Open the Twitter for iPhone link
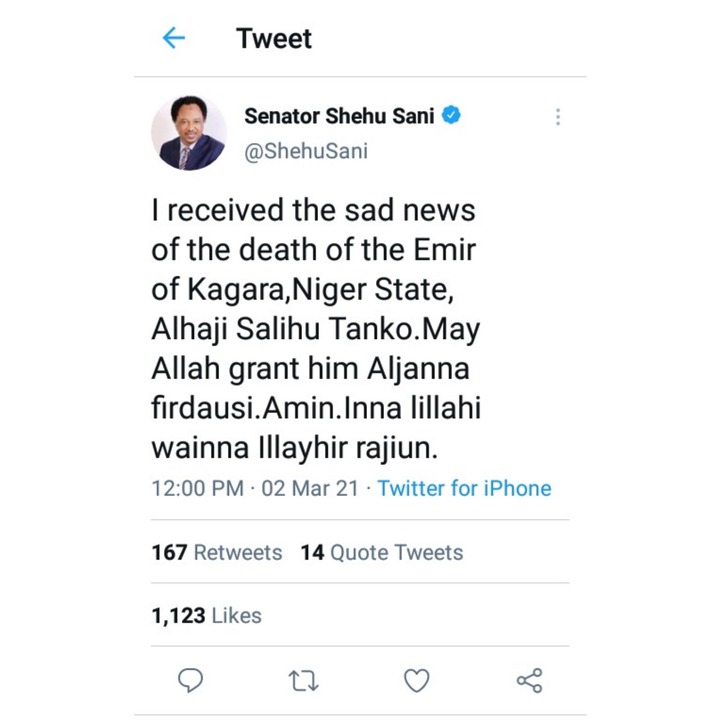The image size is (720, 720). 464,488
